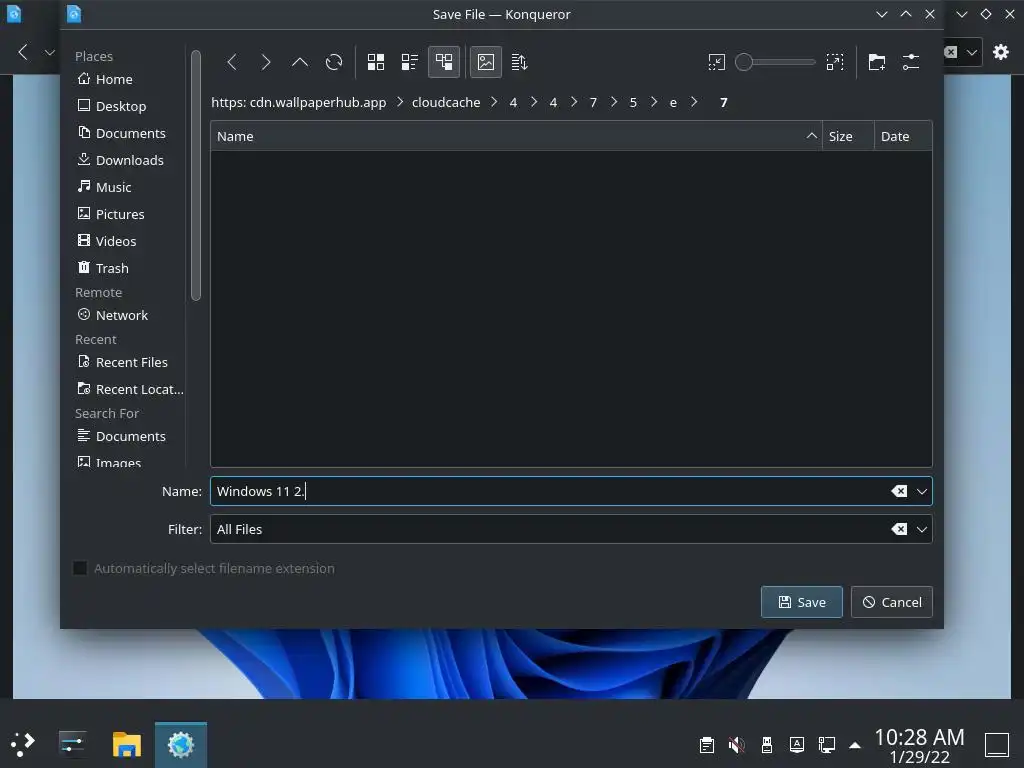
Task: Expand hidden system tray icons arrow
Action: point(855,745)
